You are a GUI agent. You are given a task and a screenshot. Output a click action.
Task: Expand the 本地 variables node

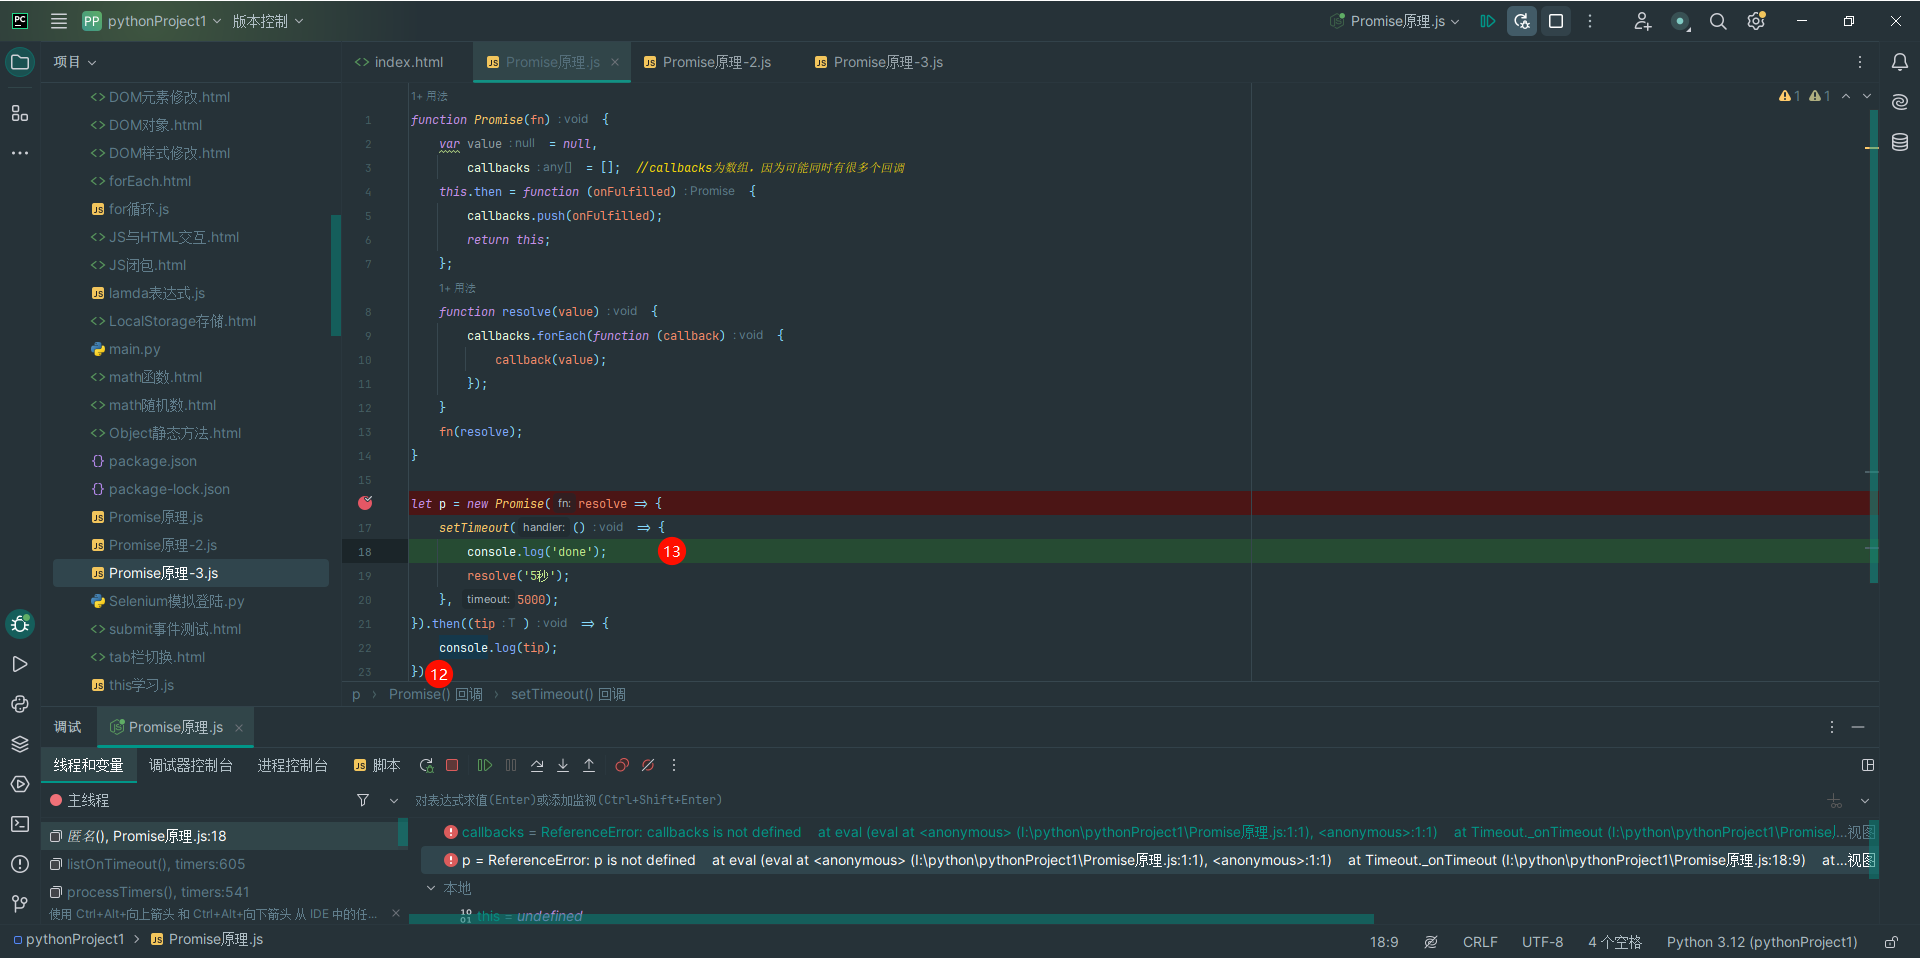point(431,888)
